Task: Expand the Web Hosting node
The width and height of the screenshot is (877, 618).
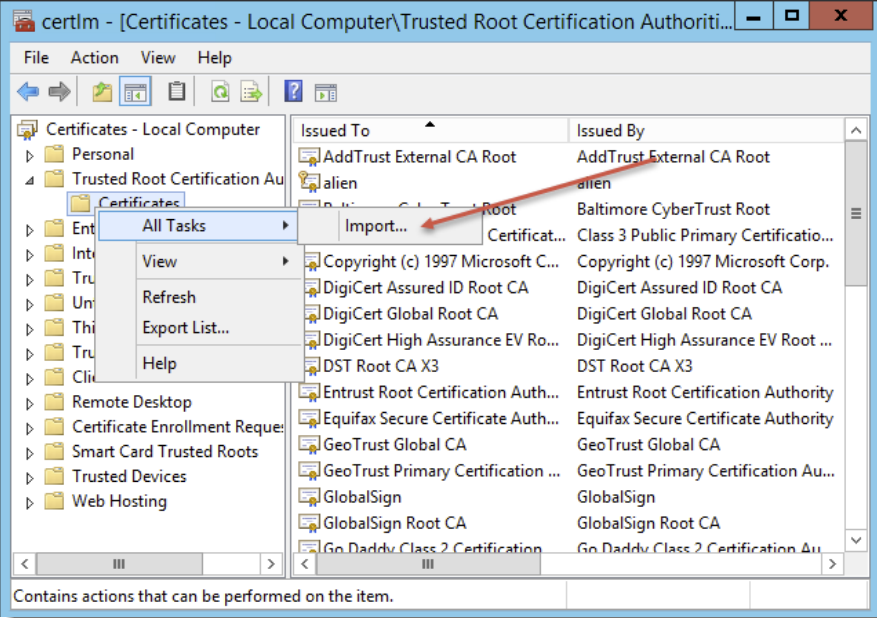Action: [30, 502]
